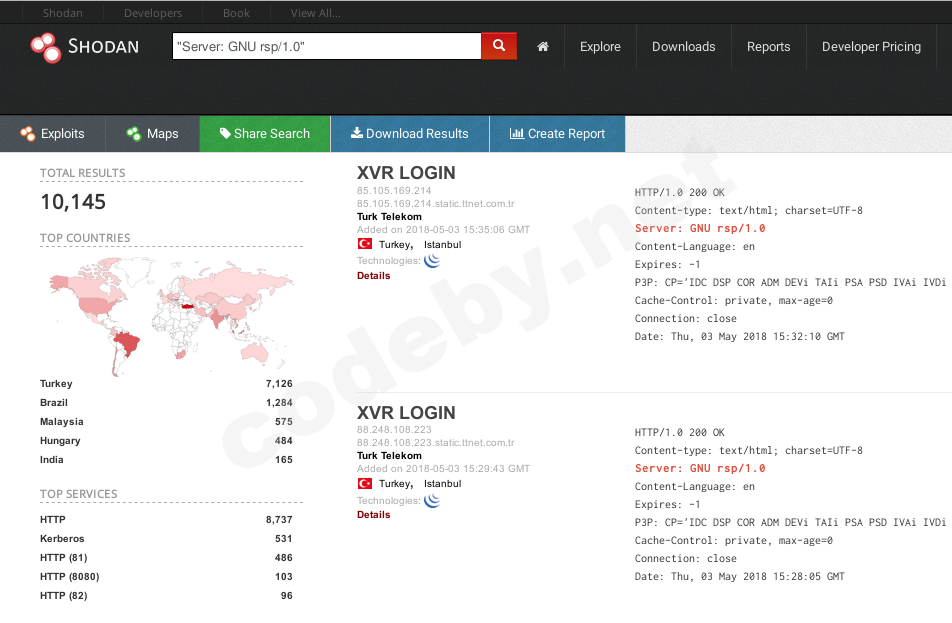This screenshot has width=952, height=623.
Task: Click the Shodan logo
Action: pyautogui.click(x=85, y=47)
